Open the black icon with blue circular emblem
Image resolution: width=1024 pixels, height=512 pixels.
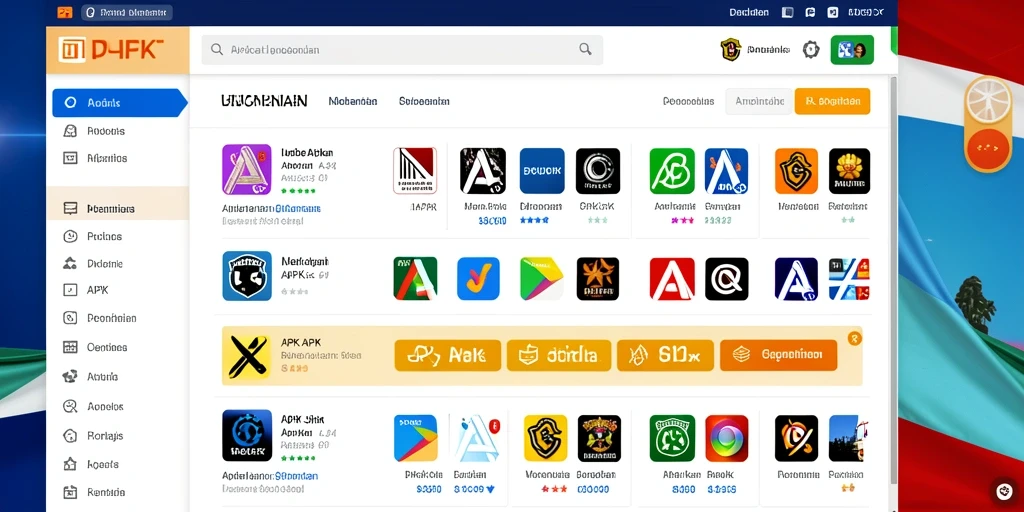tap(247, 435)
